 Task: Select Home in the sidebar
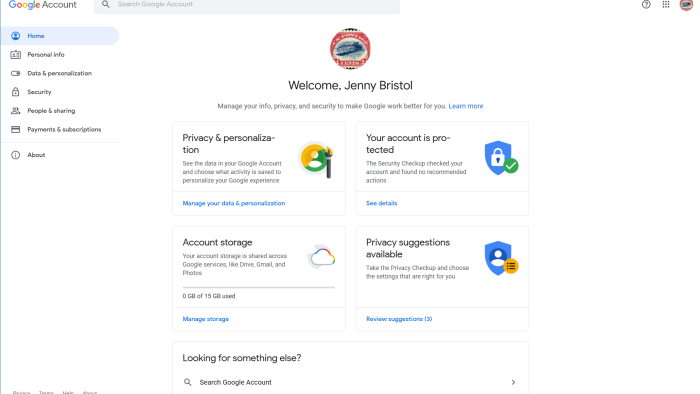(x=60, y=36)
